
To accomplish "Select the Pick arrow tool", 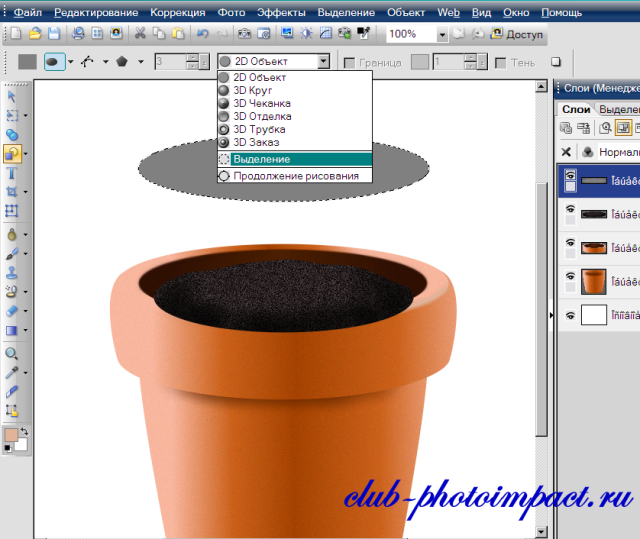I will pyautogui.click(x=11, y=97).
